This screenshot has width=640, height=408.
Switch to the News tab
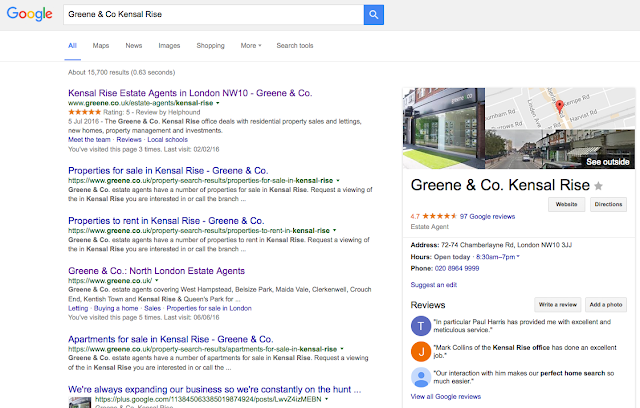[134, 46]
